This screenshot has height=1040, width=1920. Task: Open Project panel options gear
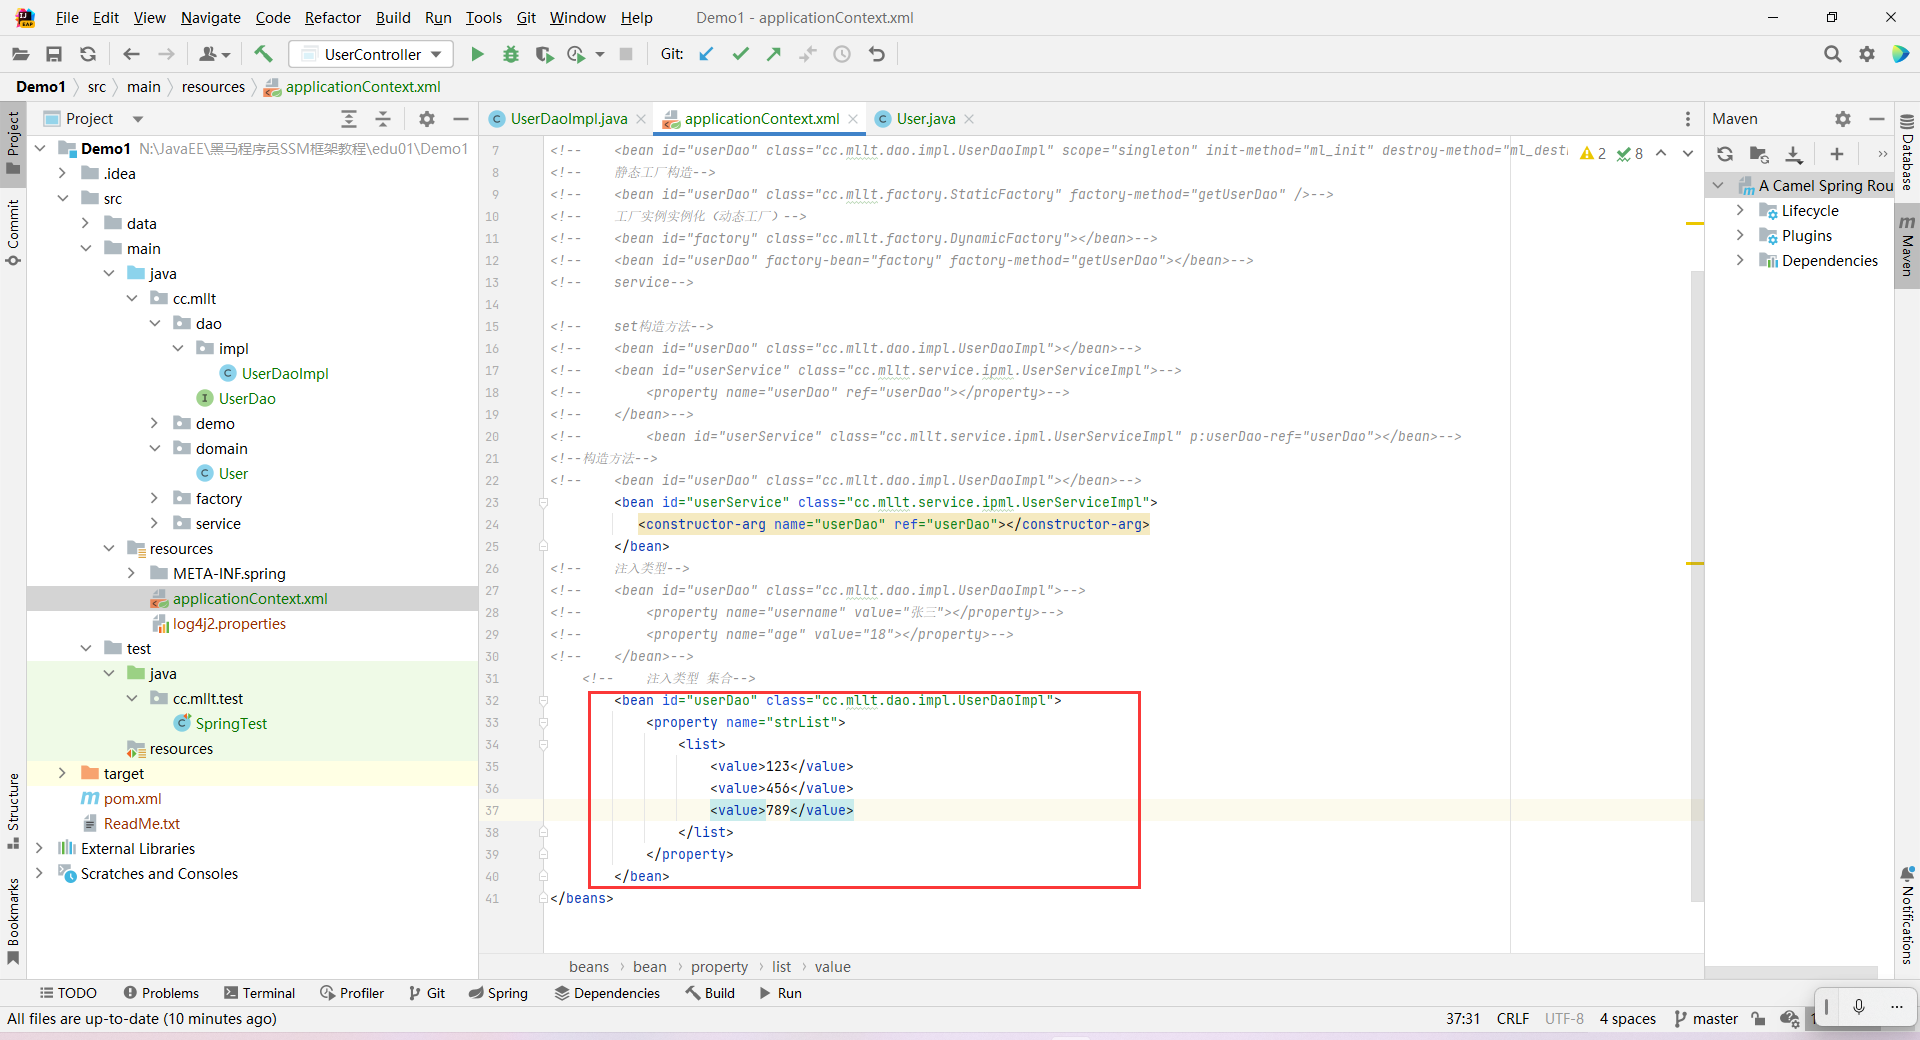click(x=427, y=119)
